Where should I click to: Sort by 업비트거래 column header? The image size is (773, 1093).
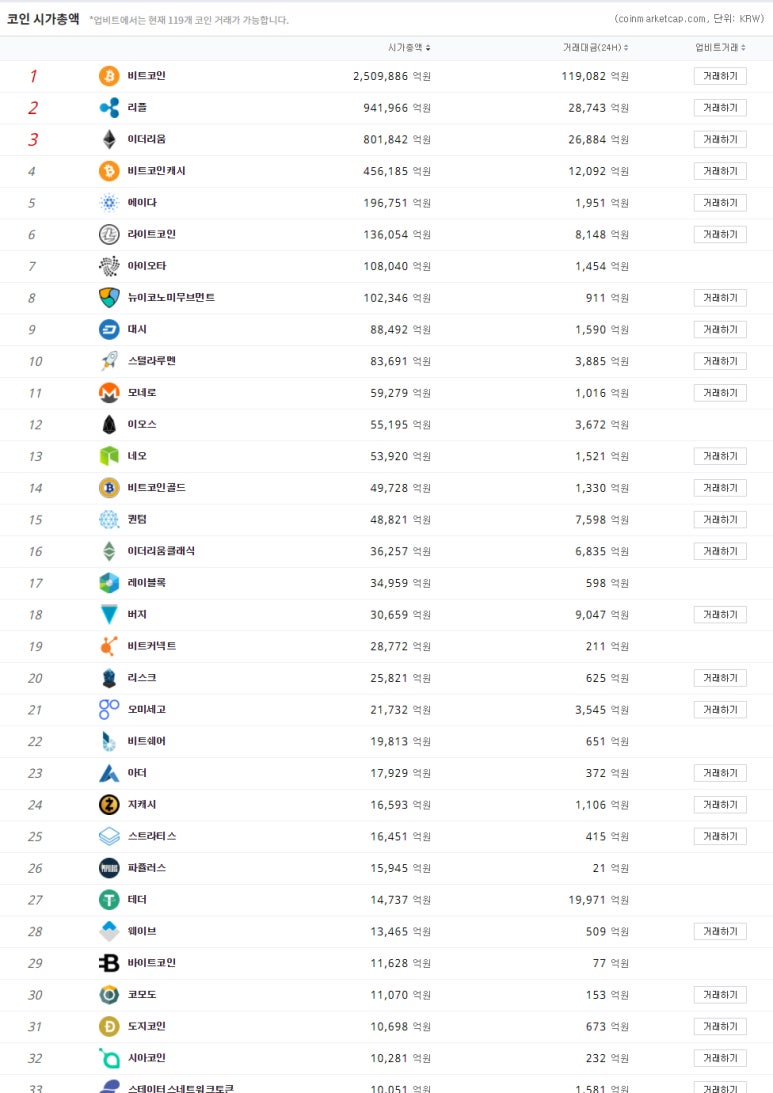pyautogui.click(x=720, y=47)
